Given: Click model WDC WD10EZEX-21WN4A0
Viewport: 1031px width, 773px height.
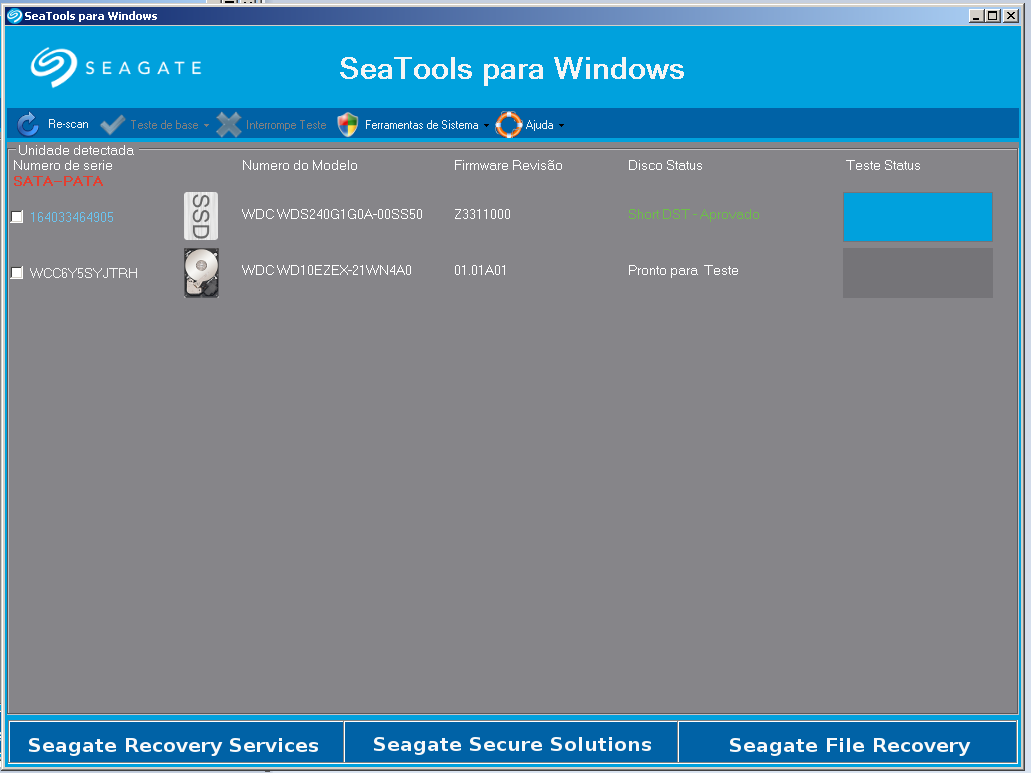Looking at the screenshot, I should click(x=327, y=270).
